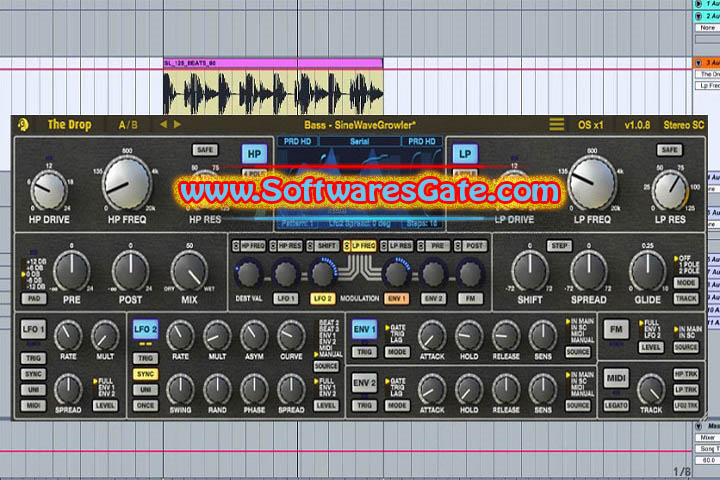Disable the blue LFO 2 section button
The height and width of the screenshot is (480, 720).
click(x=146, y=329)
